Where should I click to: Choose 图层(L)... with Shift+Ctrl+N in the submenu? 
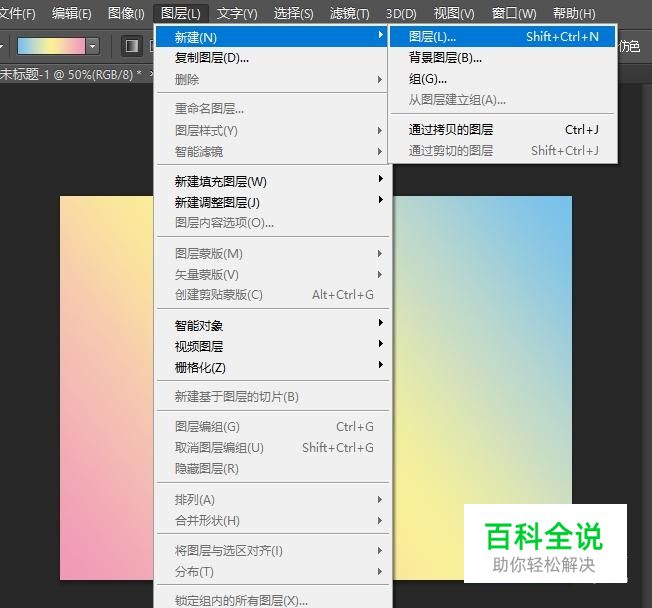click(502, 37)
